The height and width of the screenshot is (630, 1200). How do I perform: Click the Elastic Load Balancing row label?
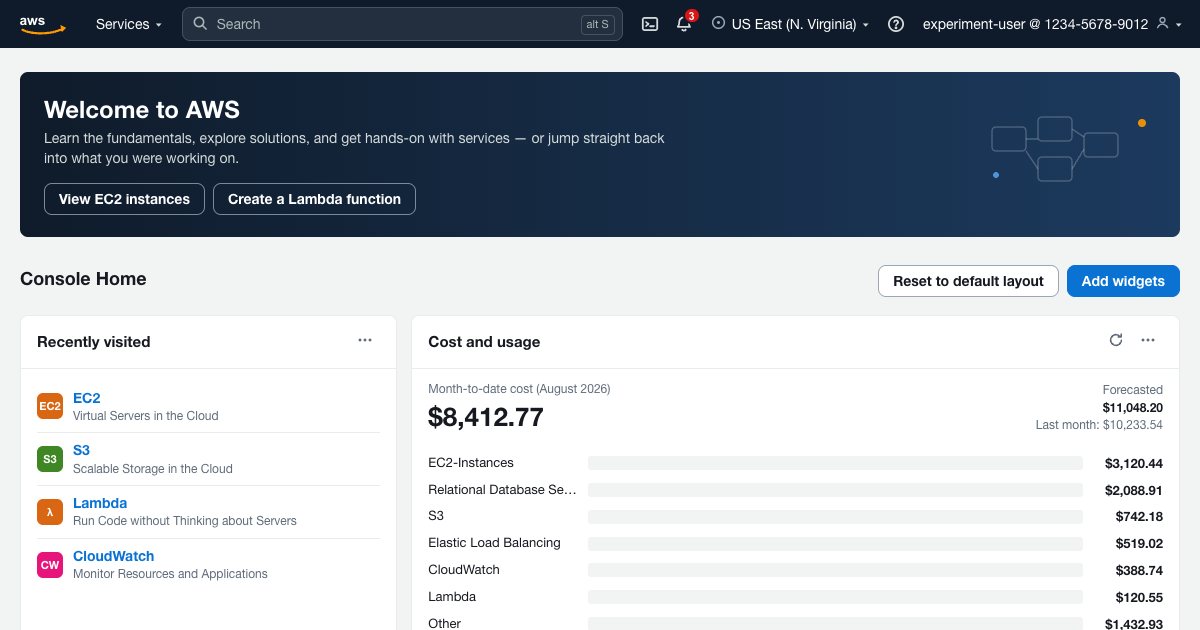pos(494,543)
